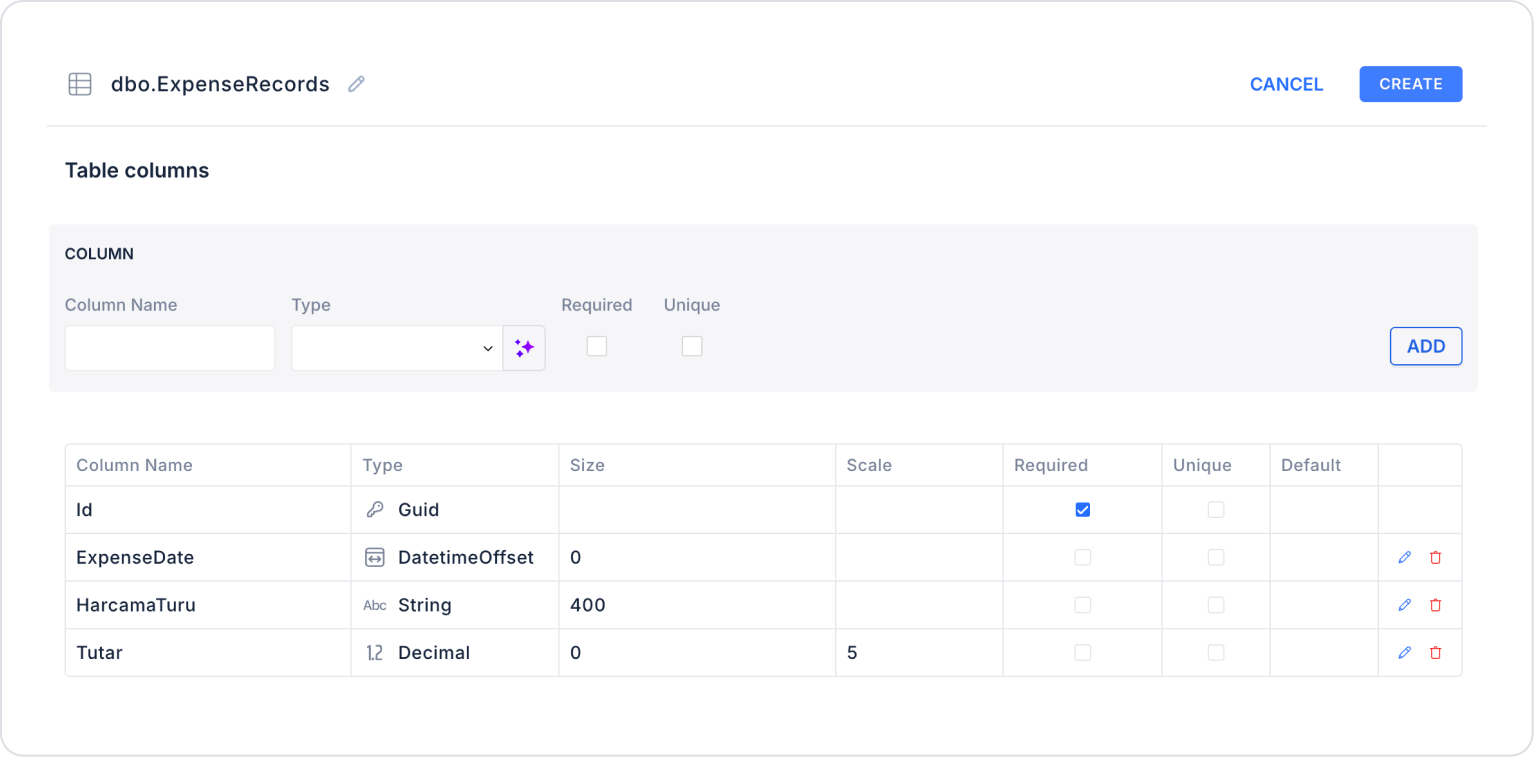
Task: Toggle Unique checkbox in ExpenseDate row
Action: coord(1216,557)
